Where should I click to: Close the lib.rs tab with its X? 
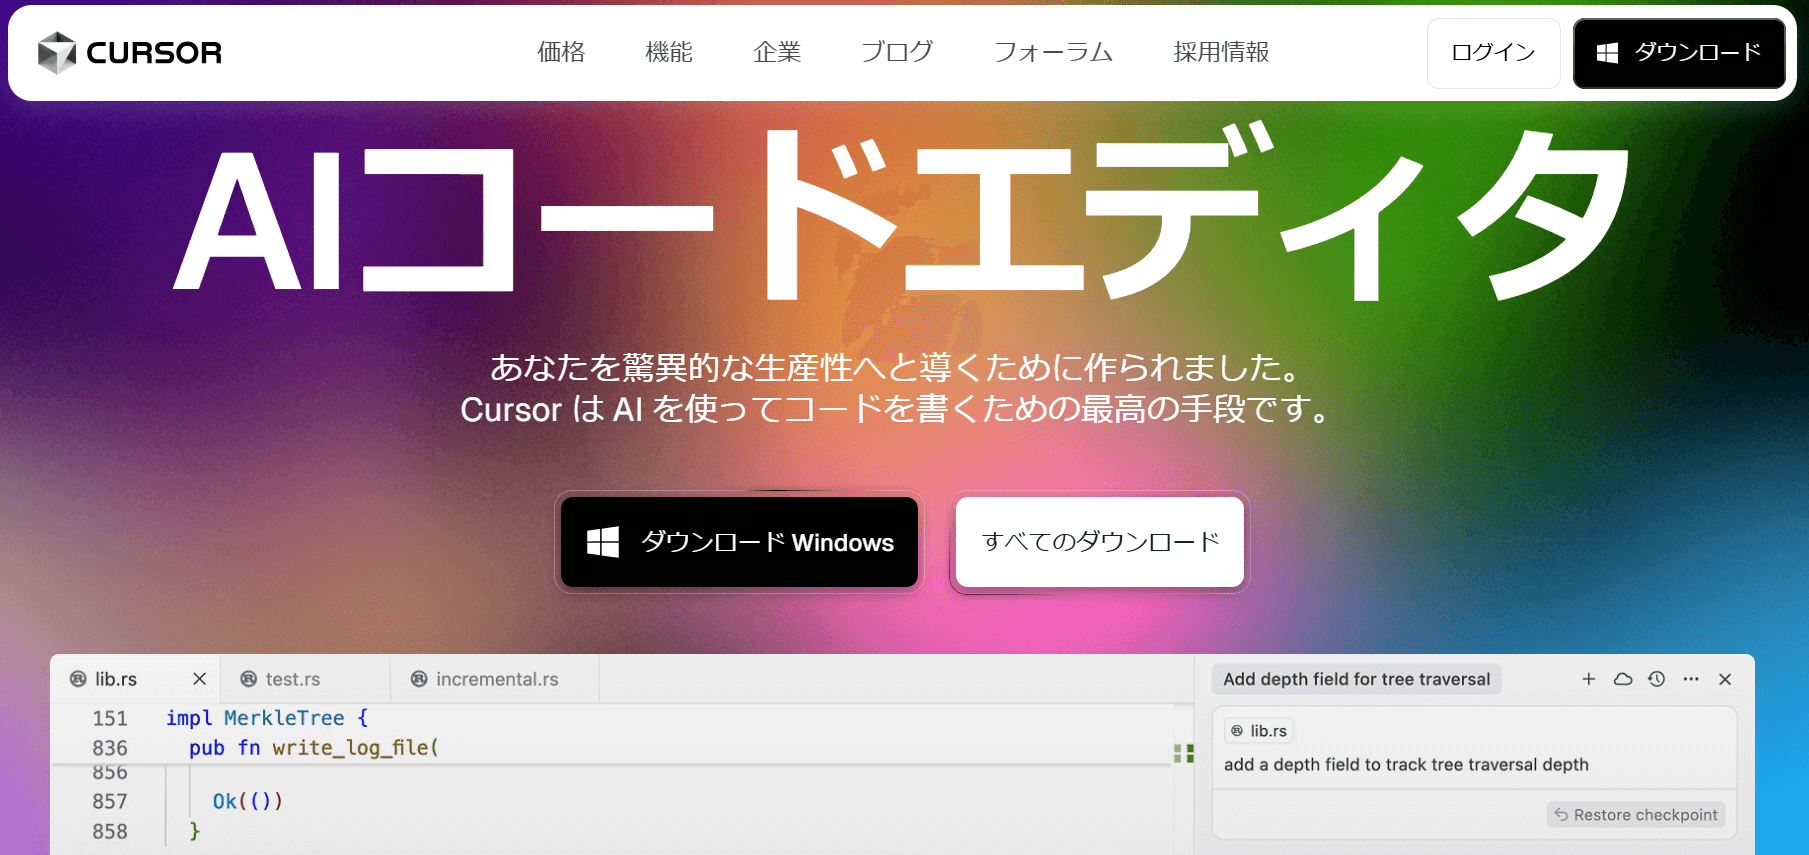pos(199,679)
